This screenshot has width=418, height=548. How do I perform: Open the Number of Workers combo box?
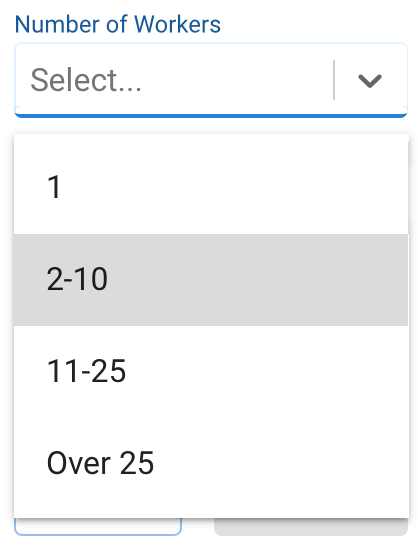[211, 80]
